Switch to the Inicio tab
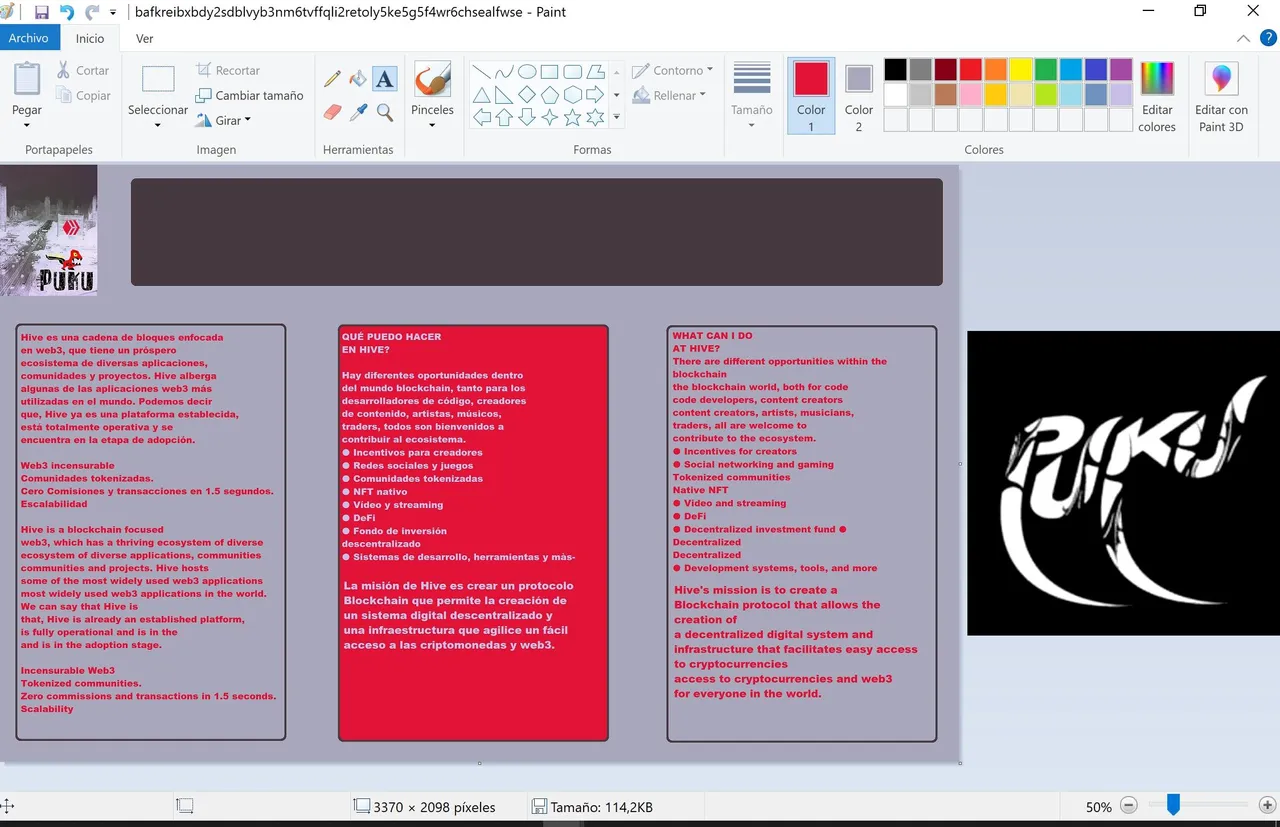The height and width of the screenshot is (827, 1280). [x=90, y=38]
